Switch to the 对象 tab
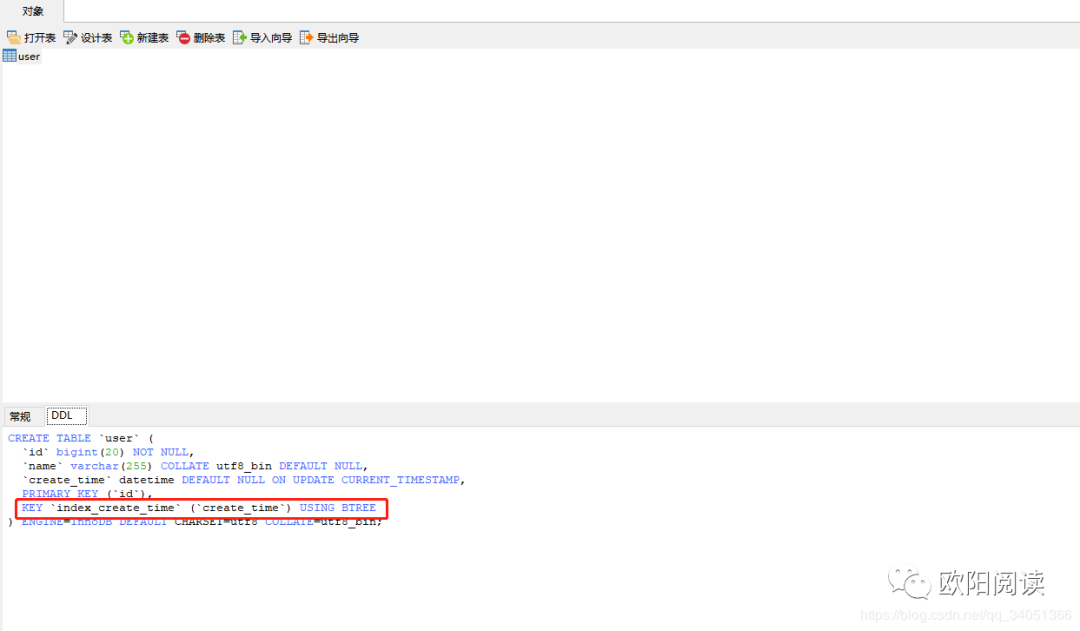 tap(32, 11)
